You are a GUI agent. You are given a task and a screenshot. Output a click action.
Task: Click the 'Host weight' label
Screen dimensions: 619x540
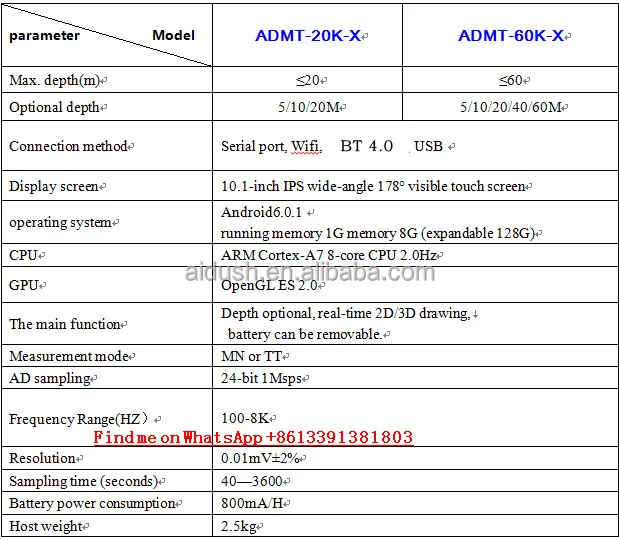(x=46, y=526)
